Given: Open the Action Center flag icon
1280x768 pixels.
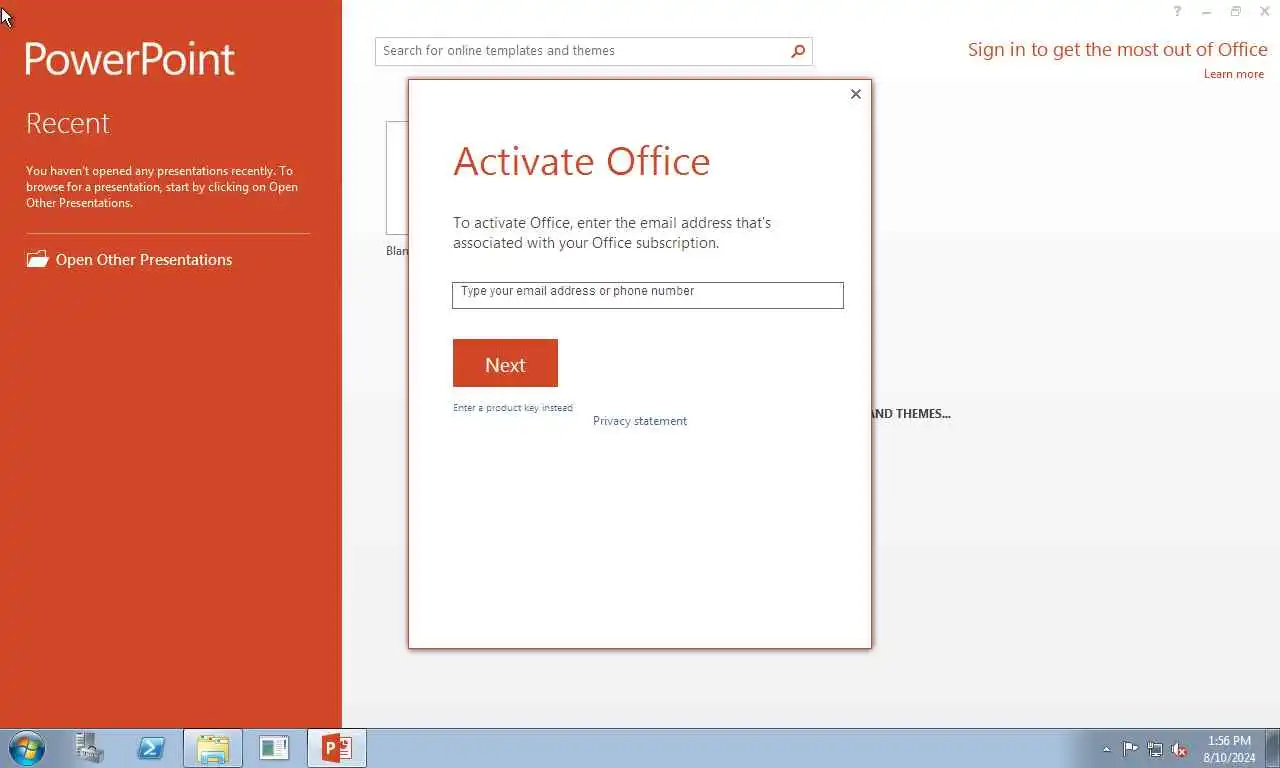Looking at the screenshot, I should pos(1130,749).
